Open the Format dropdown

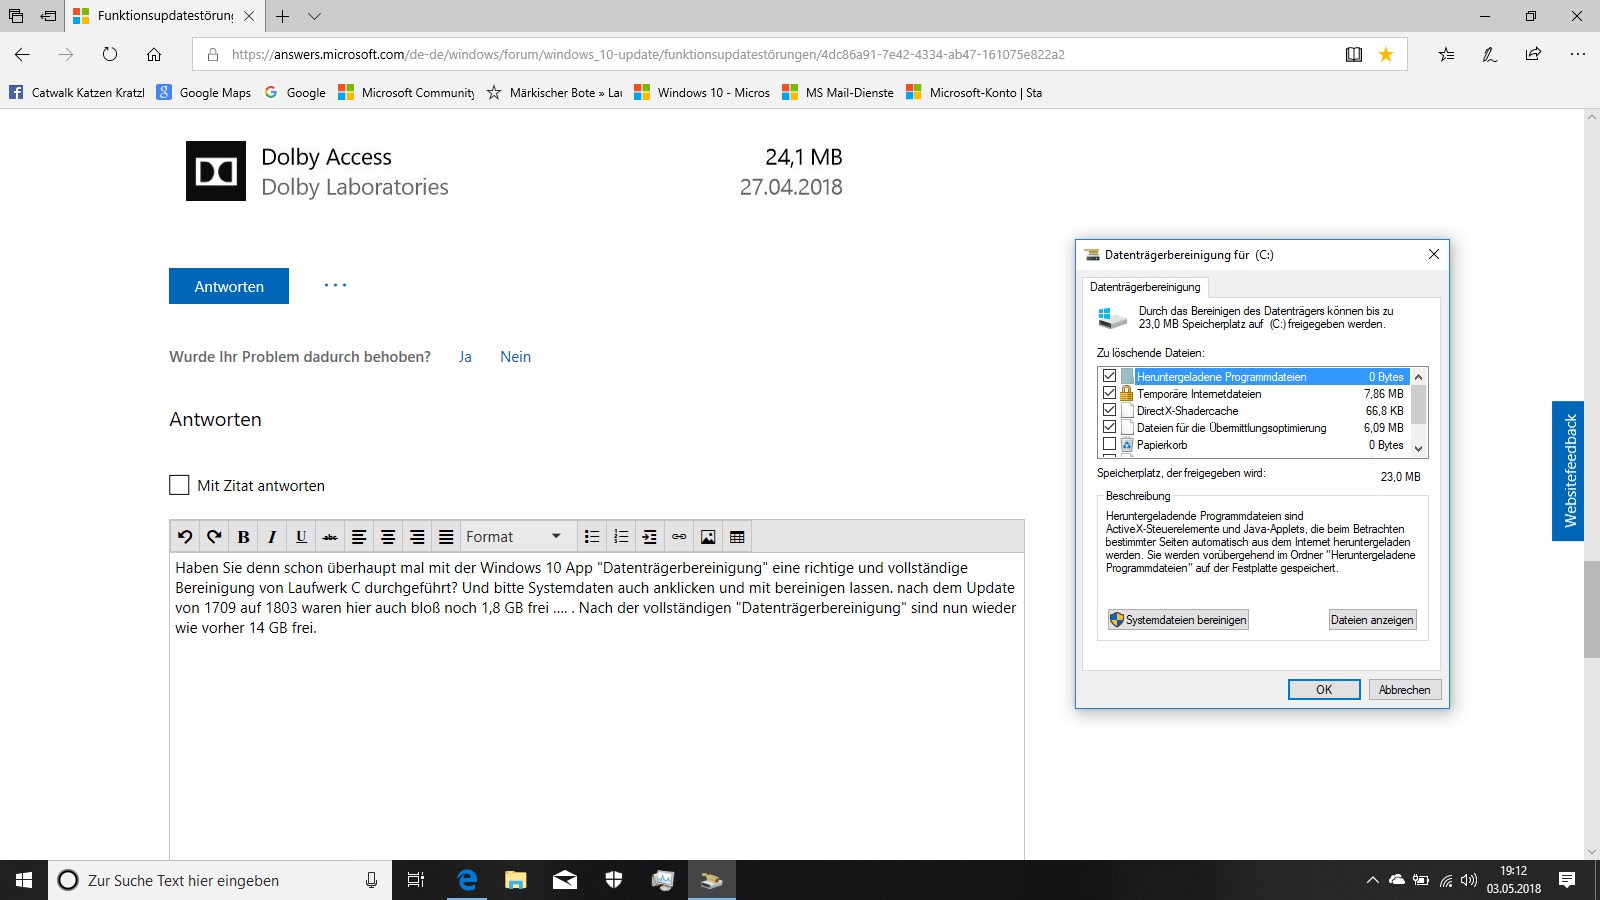click(518, 537)
